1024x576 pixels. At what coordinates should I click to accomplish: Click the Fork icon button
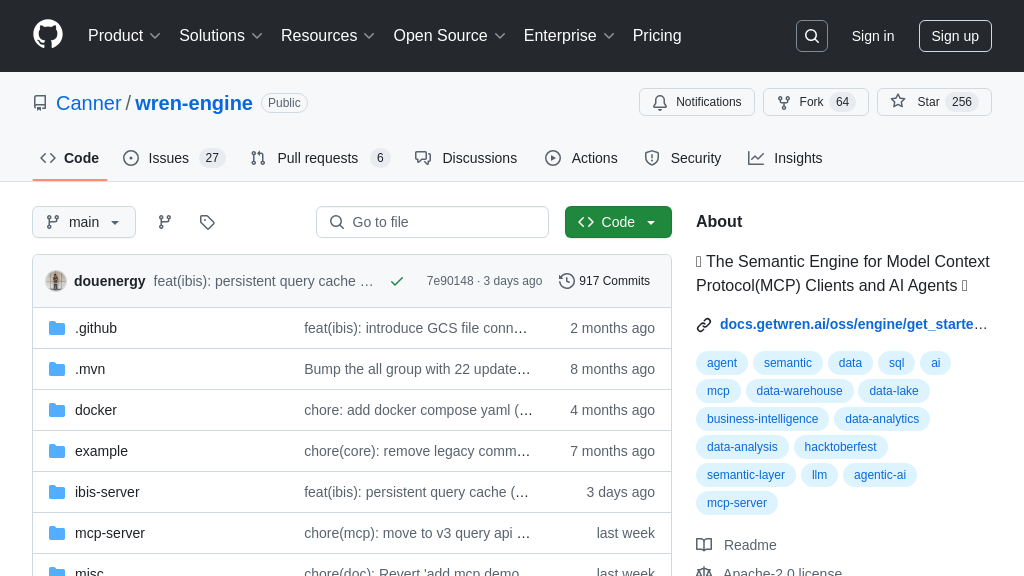coord(816,102)
